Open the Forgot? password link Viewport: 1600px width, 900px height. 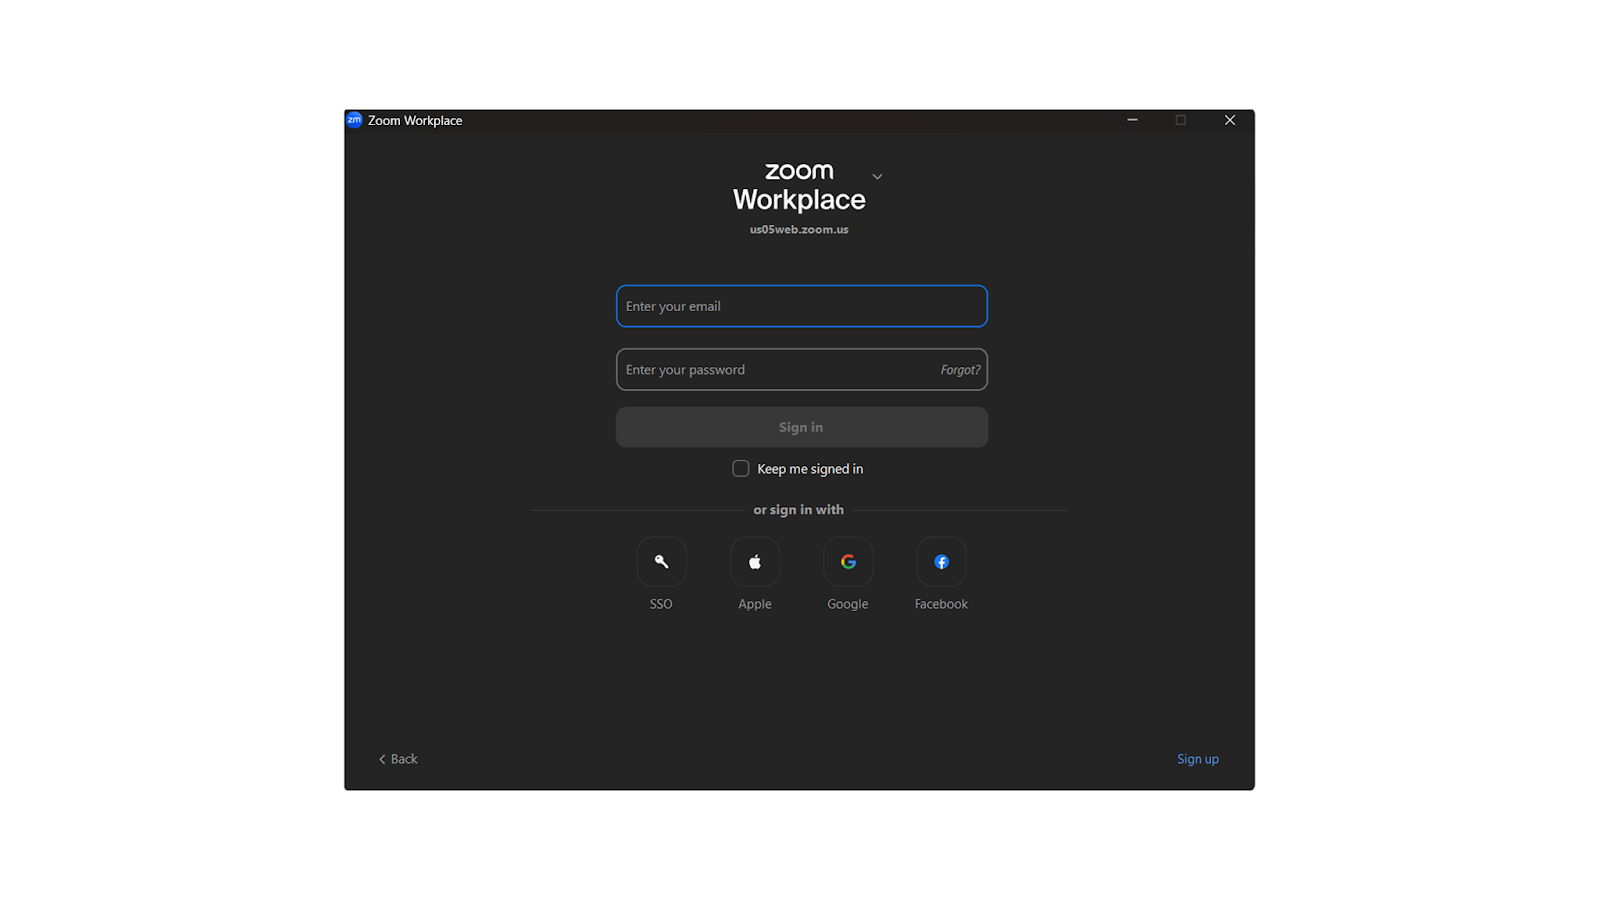point(960,370)
